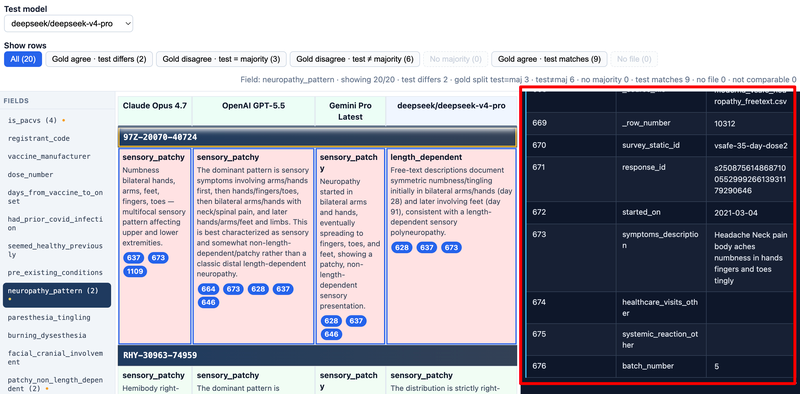Click the response_id row 671
This screenshot has height=394, width=800.
click(x=661, y=179)
